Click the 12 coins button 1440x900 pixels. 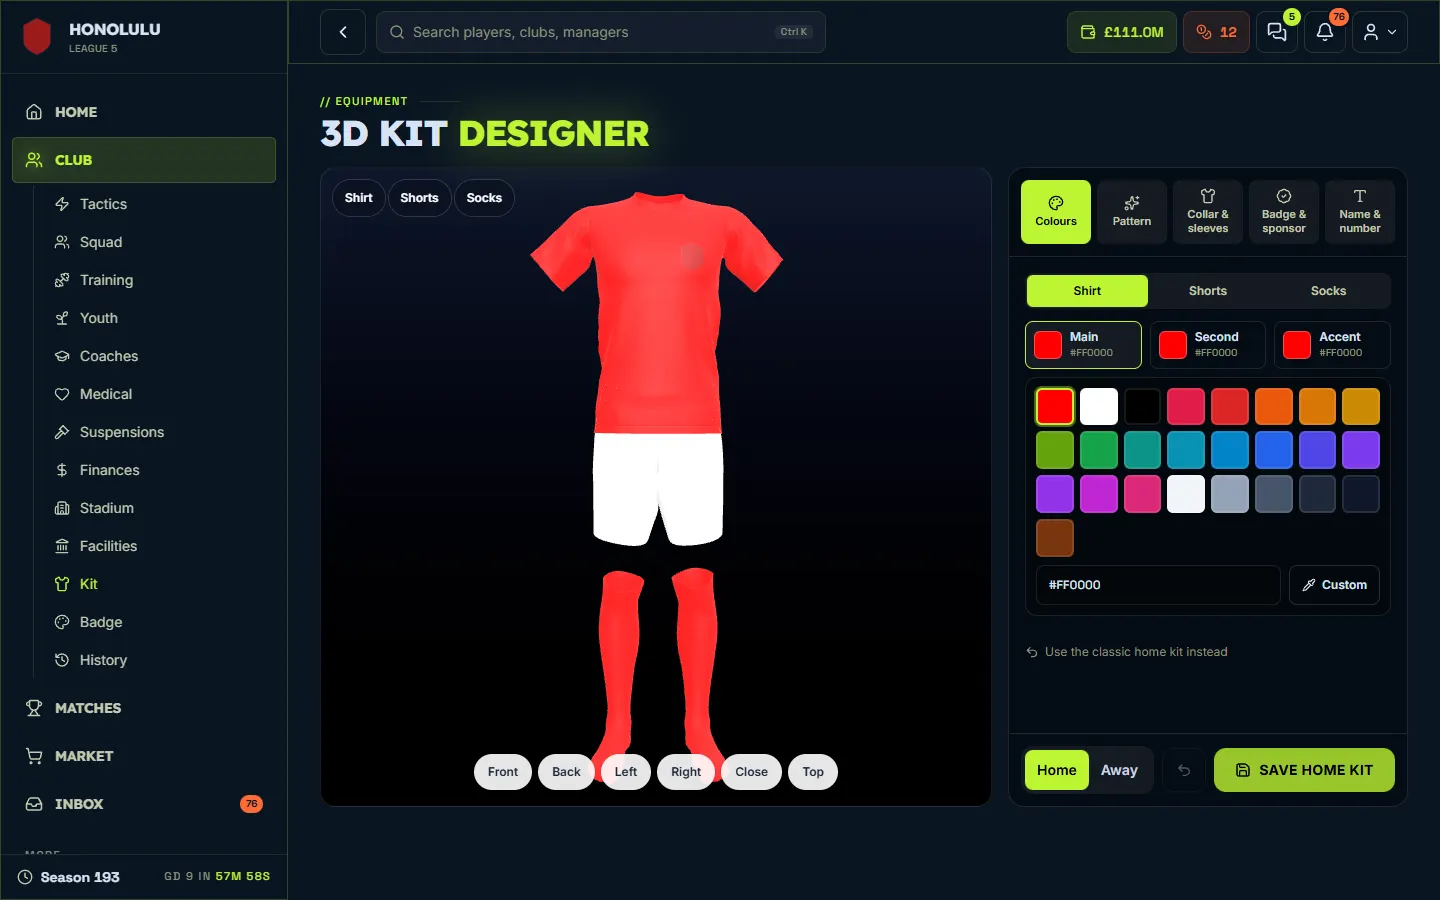tap(1216, 32)
